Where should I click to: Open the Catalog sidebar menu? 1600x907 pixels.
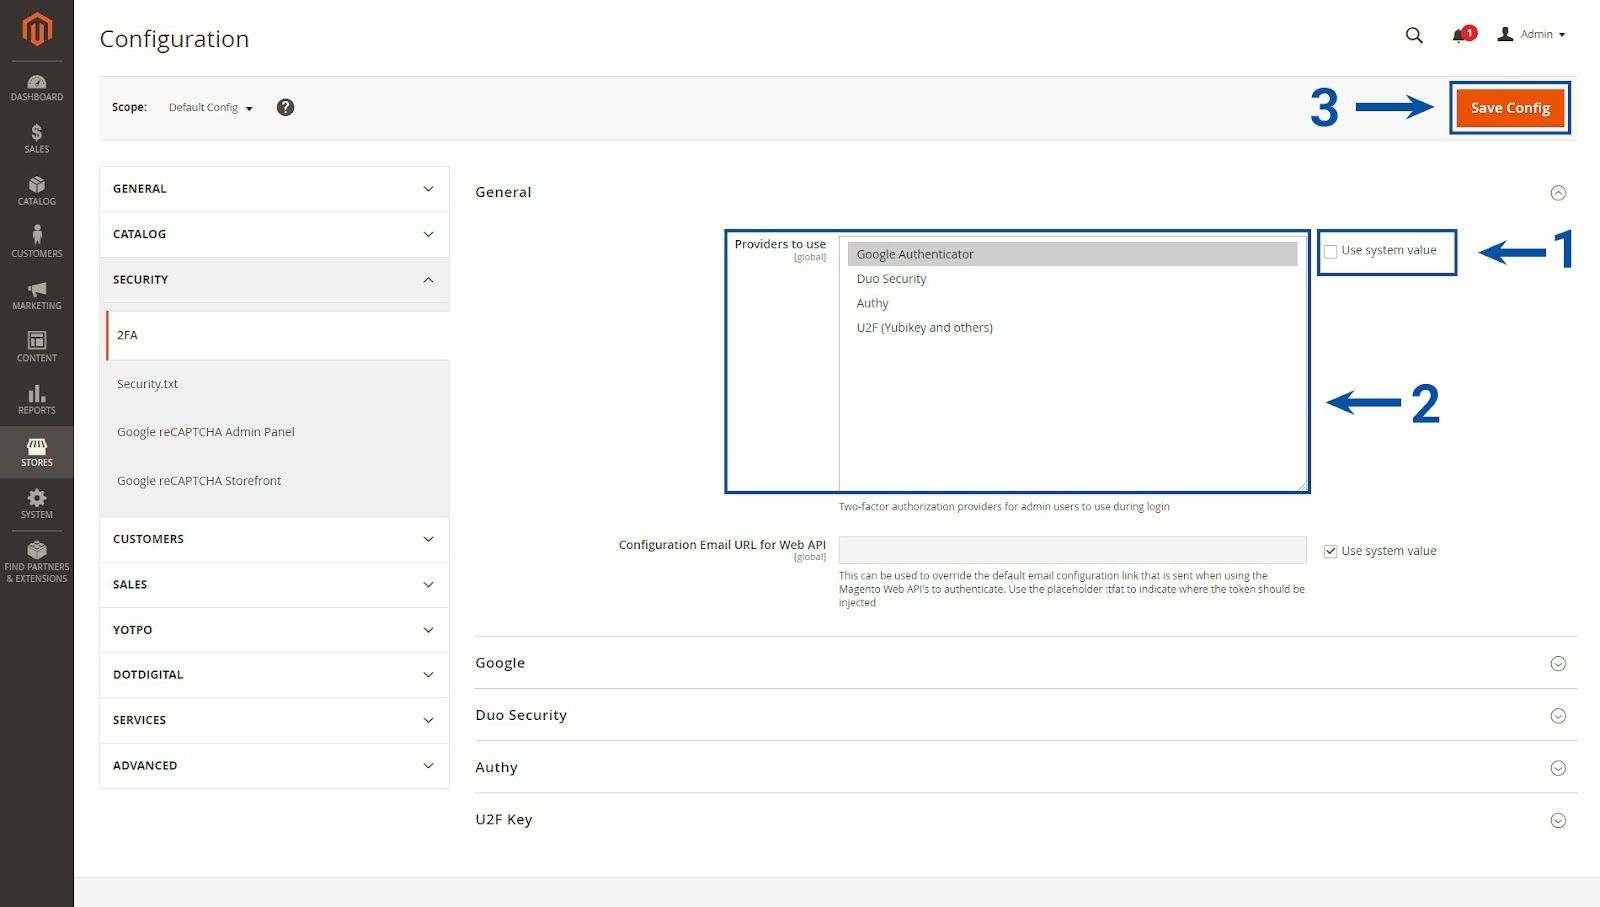(37, 191)
